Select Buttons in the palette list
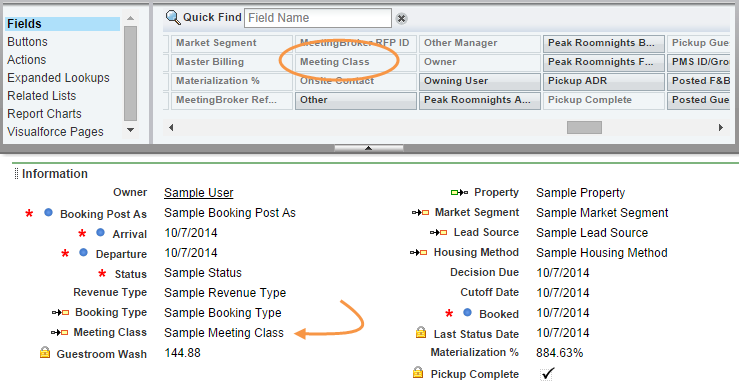This screenshot has height=382, width=739. pyautogui.click(x=27, y=42)
